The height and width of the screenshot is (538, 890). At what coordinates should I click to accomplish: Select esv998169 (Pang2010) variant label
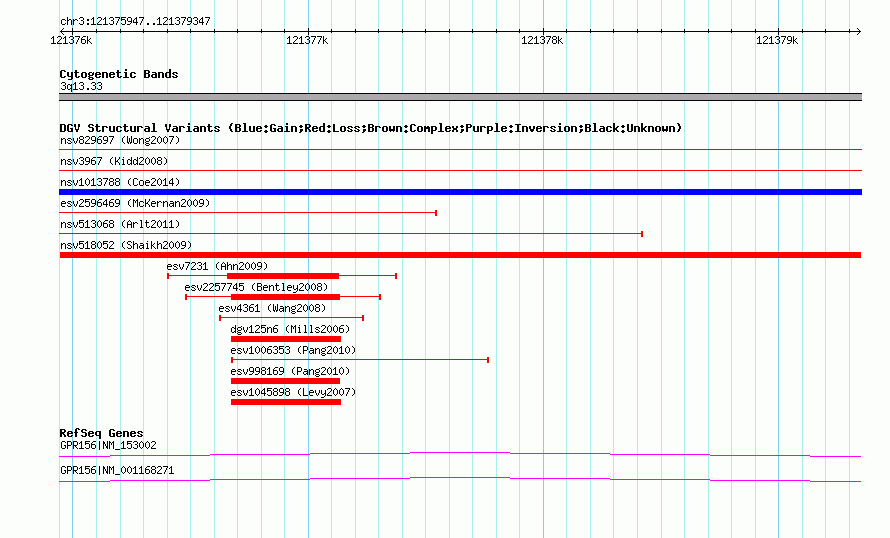pyautogui.click(x=290, y=371)
